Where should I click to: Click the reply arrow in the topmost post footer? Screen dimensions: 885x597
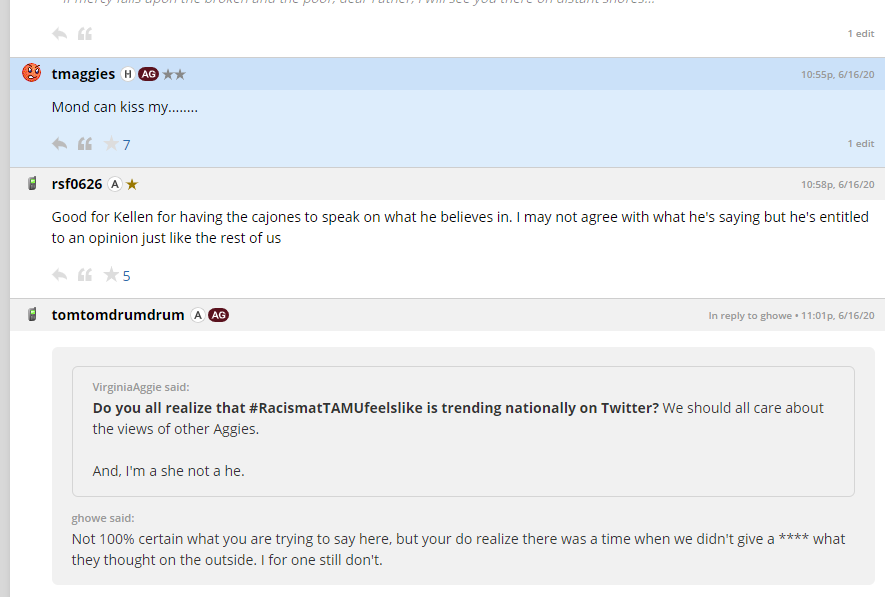click(x=60, y=34)
